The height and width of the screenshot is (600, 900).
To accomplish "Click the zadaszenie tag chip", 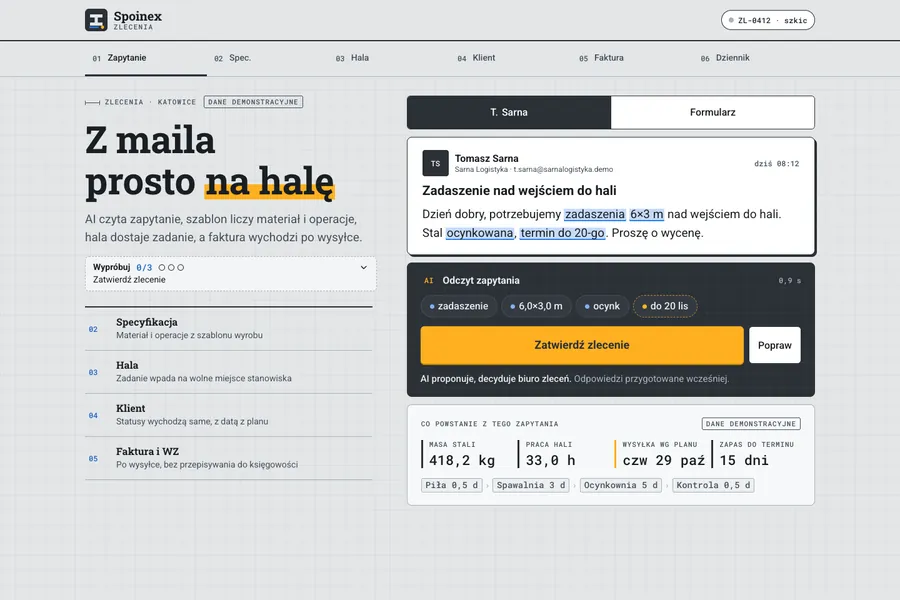I will coord(458,306).
